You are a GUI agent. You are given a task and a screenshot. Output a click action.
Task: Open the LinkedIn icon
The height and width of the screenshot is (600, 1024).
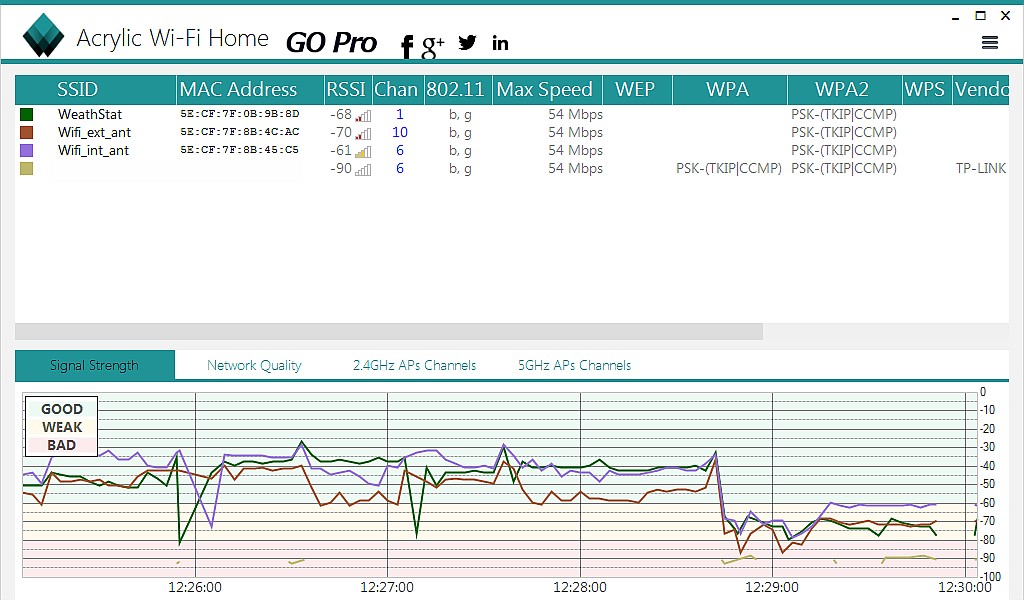coord(500,43)
